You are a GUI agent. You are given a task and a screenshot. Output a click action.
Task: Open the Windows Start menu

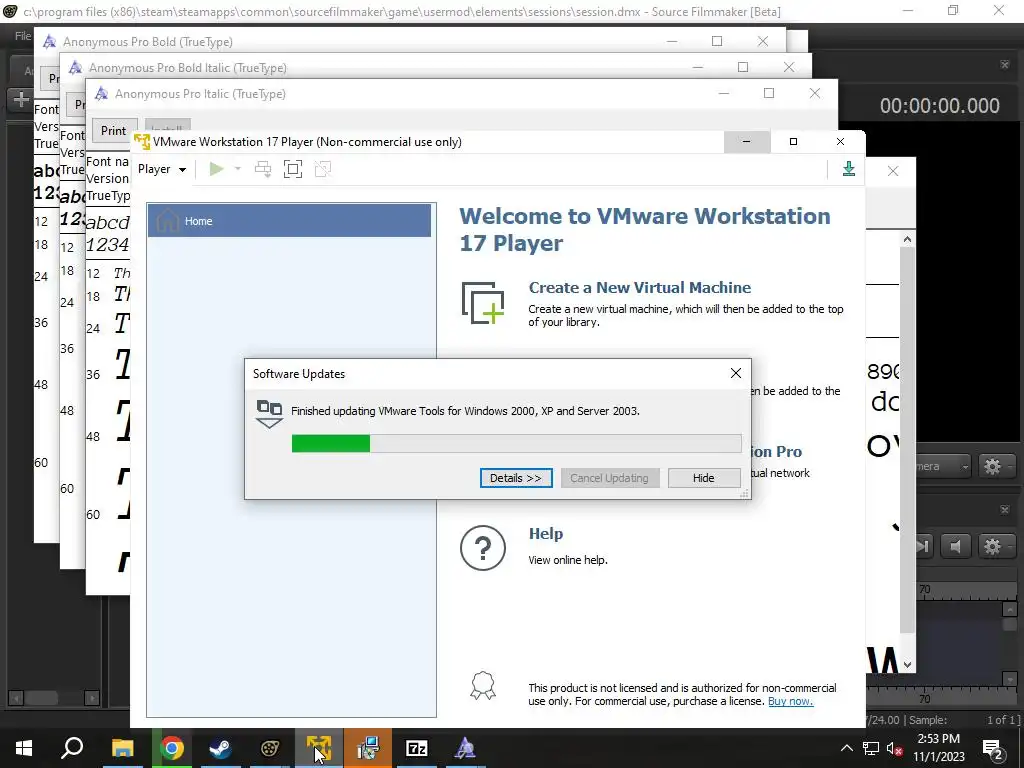click(x=24, y=748)
